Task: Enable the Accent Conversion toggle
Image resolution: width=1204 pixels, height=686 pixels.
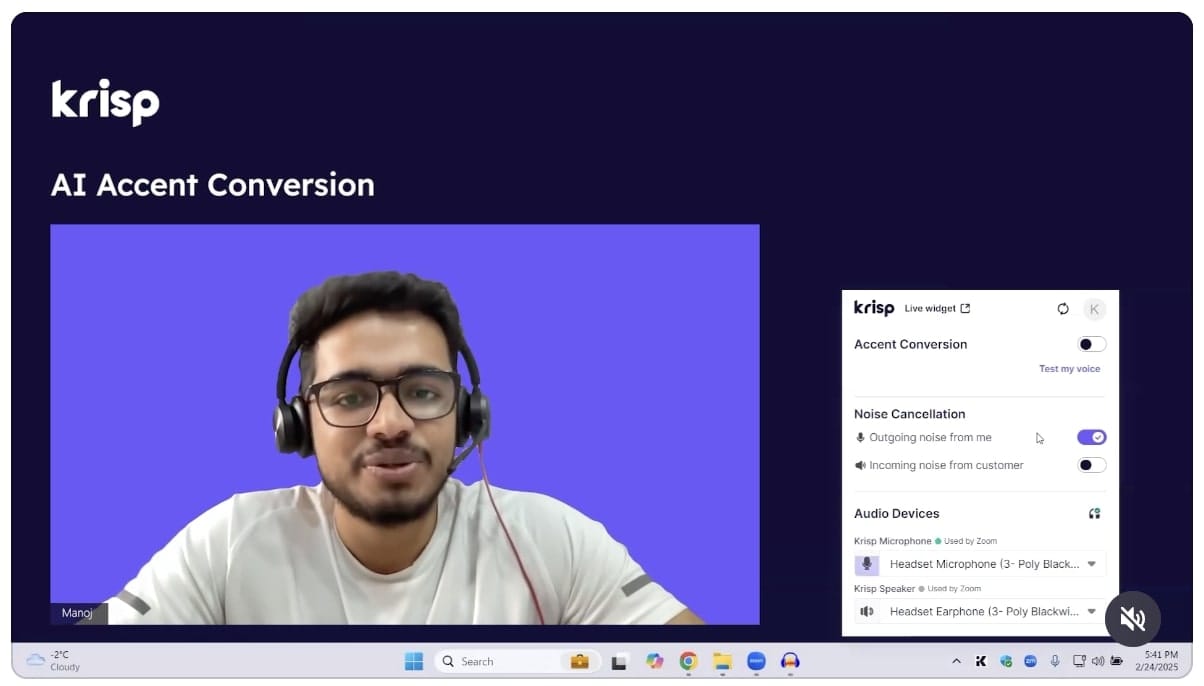Action: point(1092,344)
